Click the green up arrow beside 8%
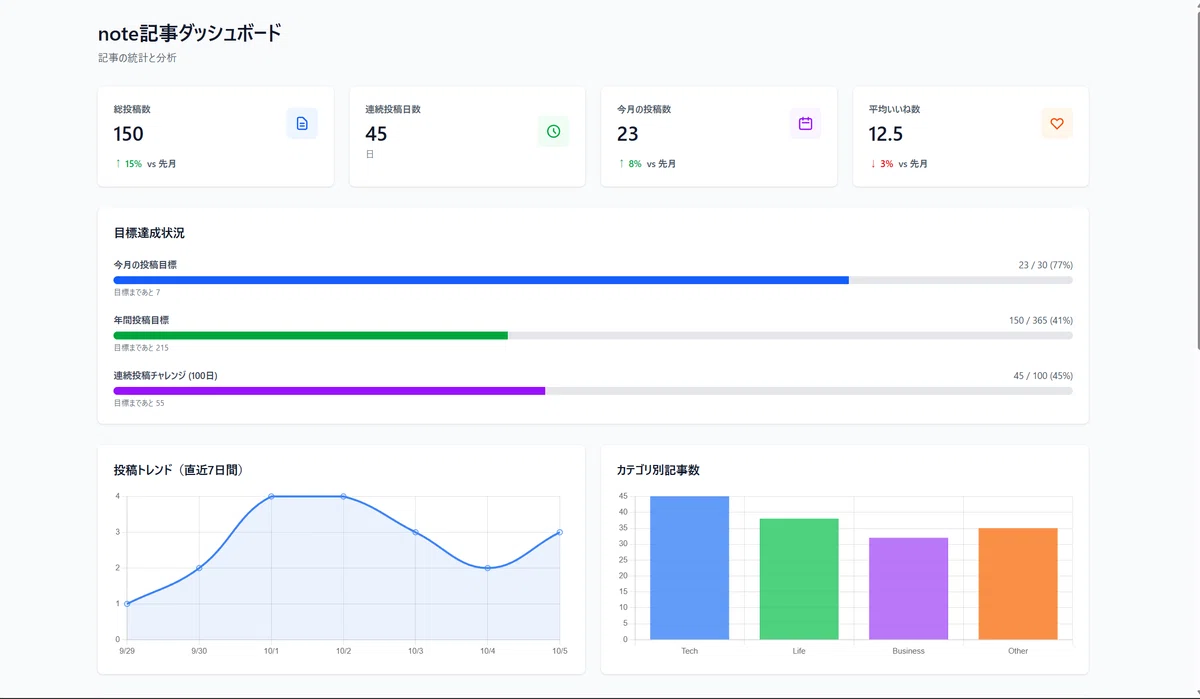The width and height of the screenshot is (1200, 699). (621, 163)
